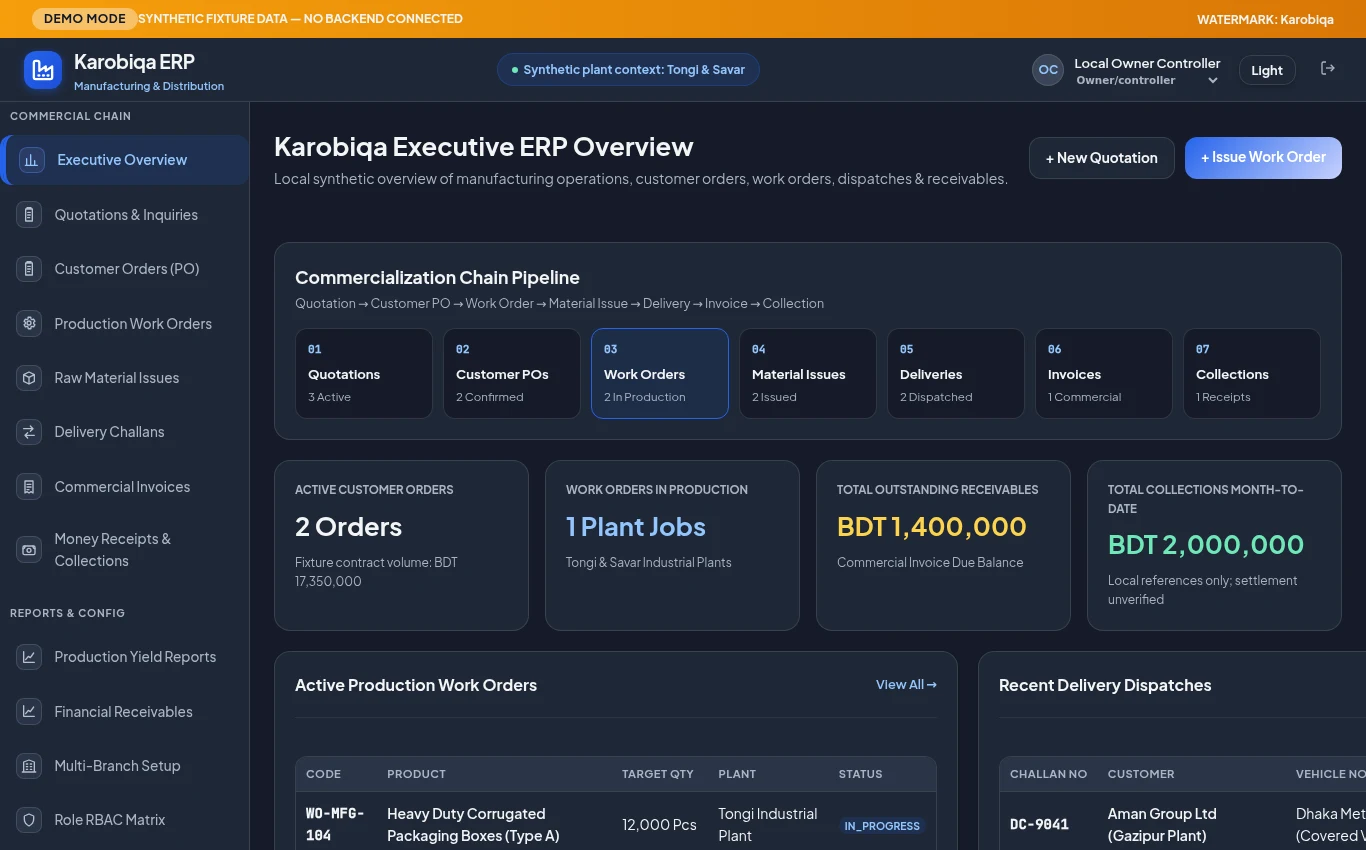Click the BDT 2,000,000 collections value
The image size is (1366, 850).
pyautogui.click(x=1206, y=545)
